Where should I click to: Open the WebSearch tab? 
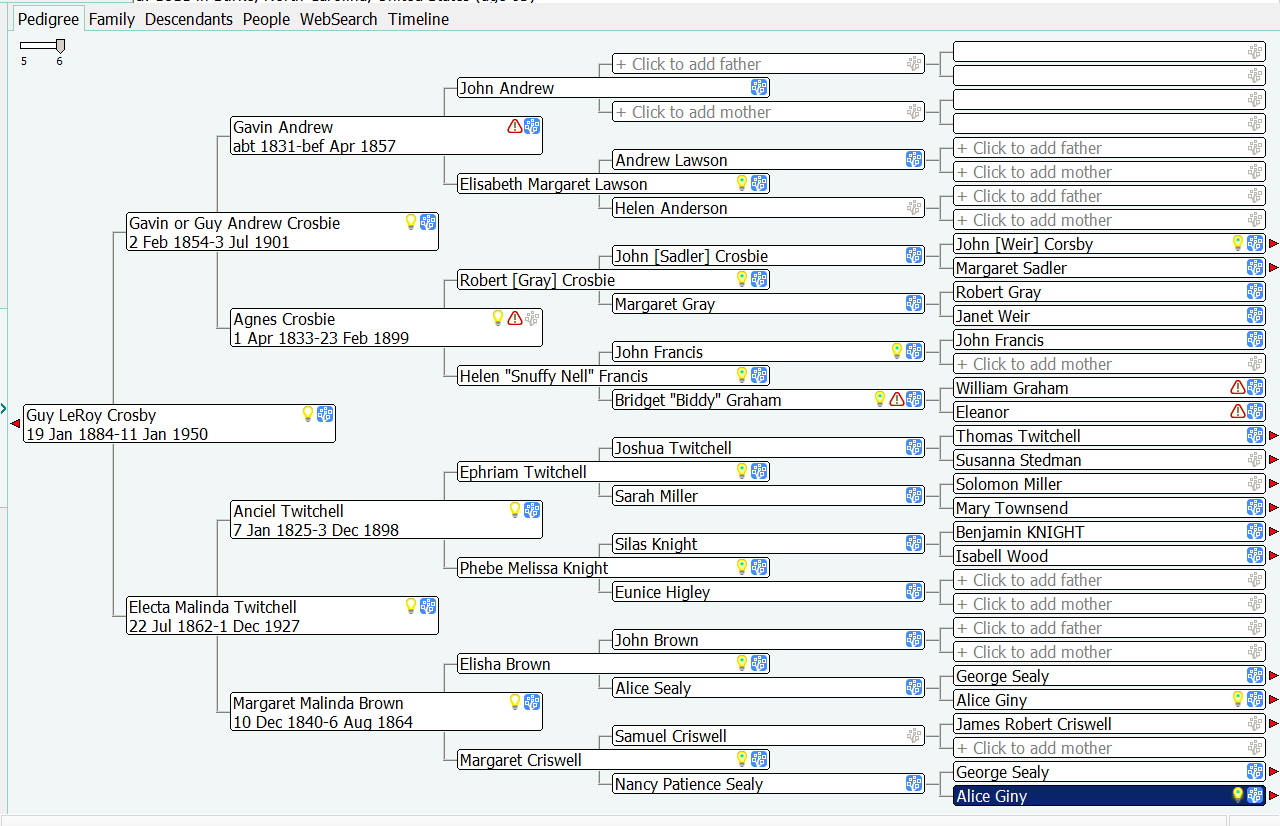[x=339, y=19]
